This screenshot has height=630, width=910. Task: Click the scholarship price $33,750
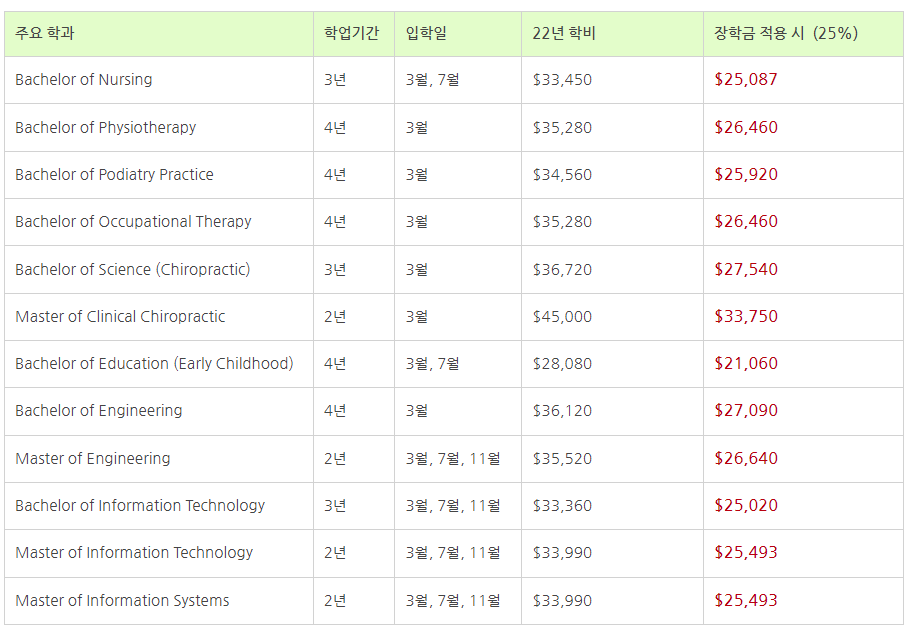746,316
